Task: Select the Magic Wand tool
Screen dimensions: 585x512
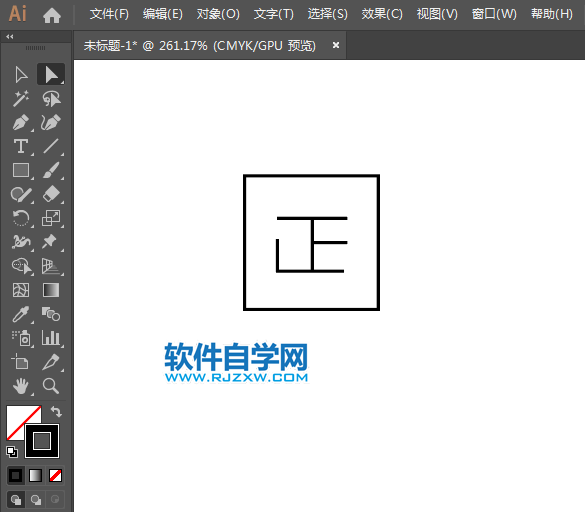Action: [21, 99]
